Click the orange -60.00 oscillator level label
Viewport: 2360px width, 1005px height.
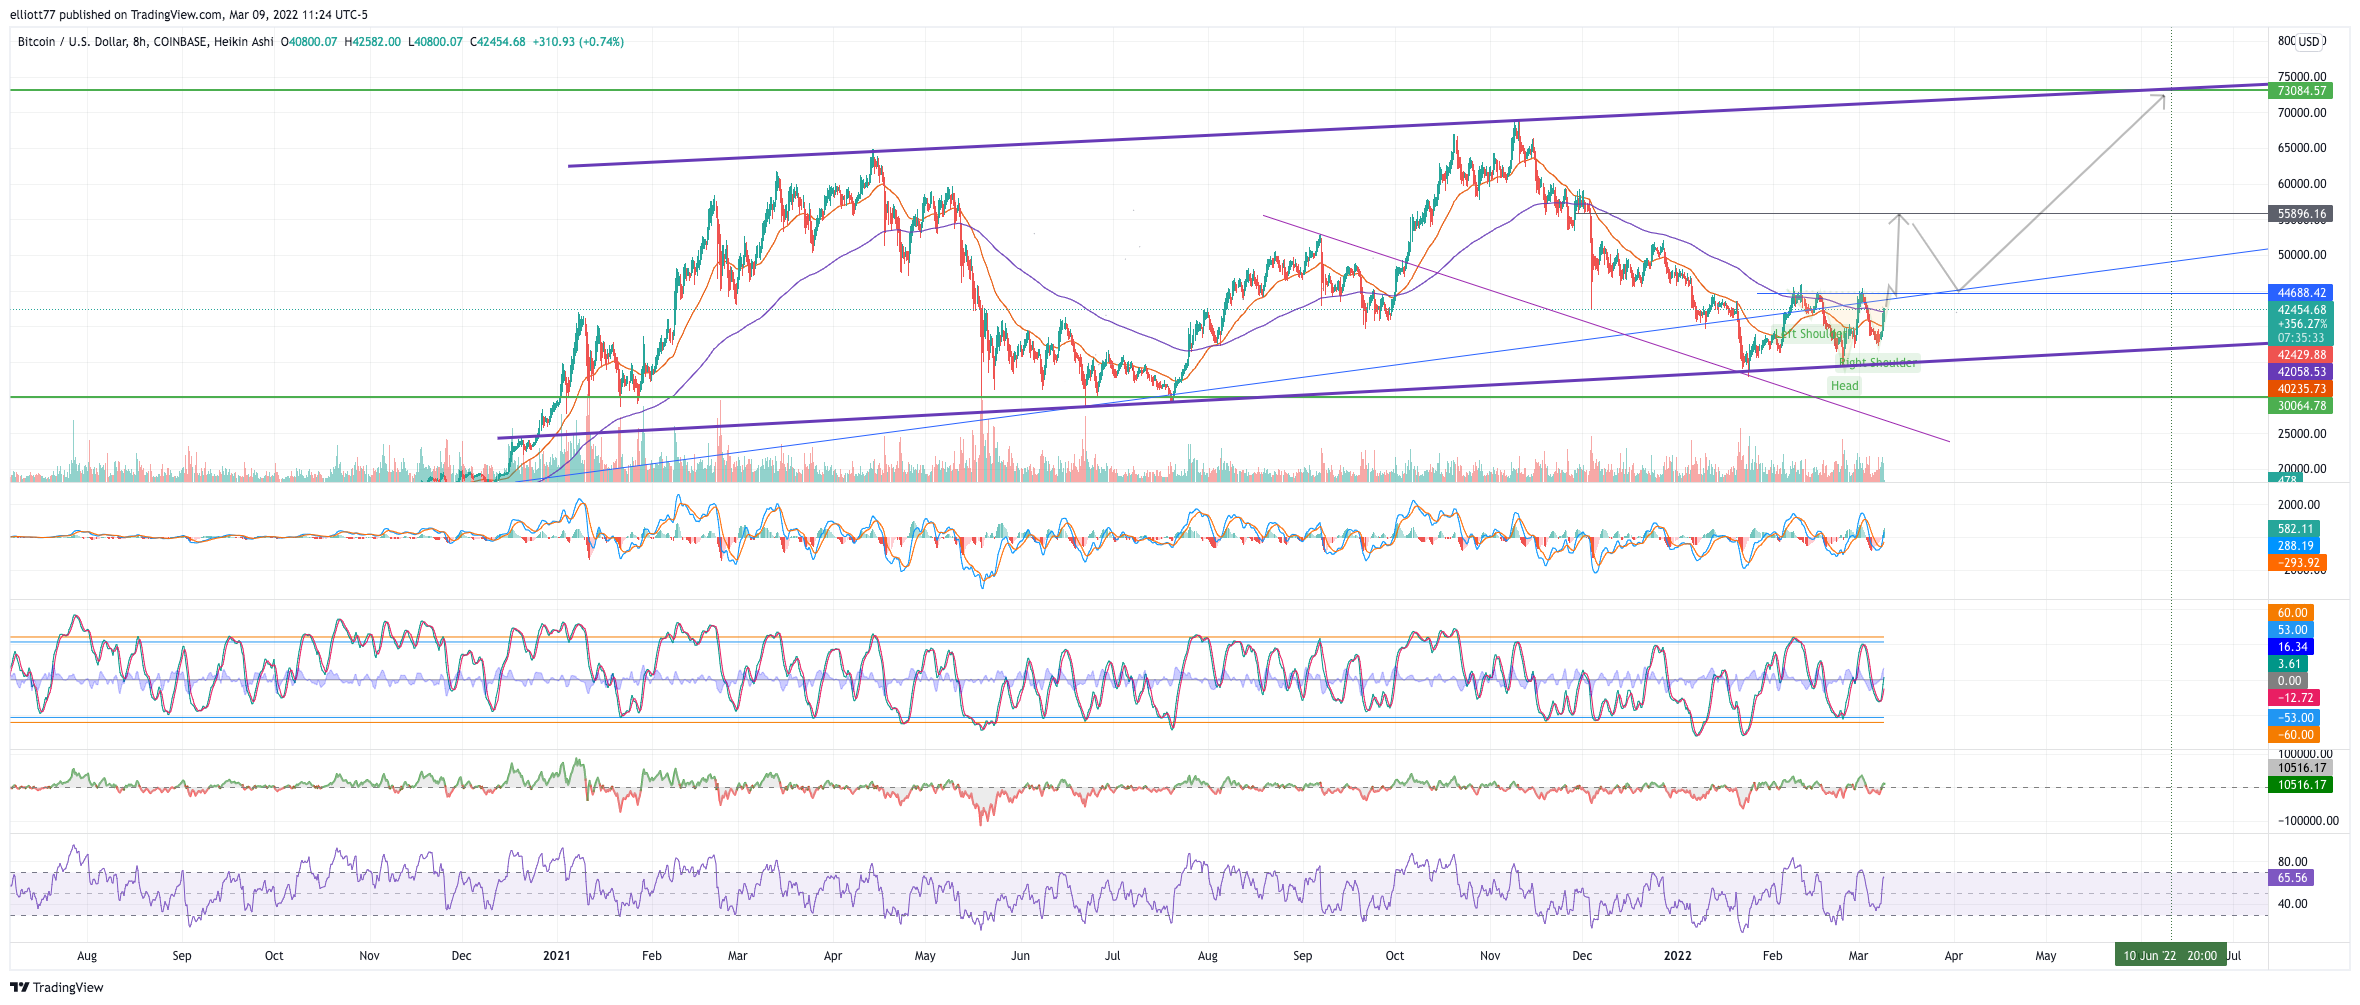click(x=2294, y=735)
